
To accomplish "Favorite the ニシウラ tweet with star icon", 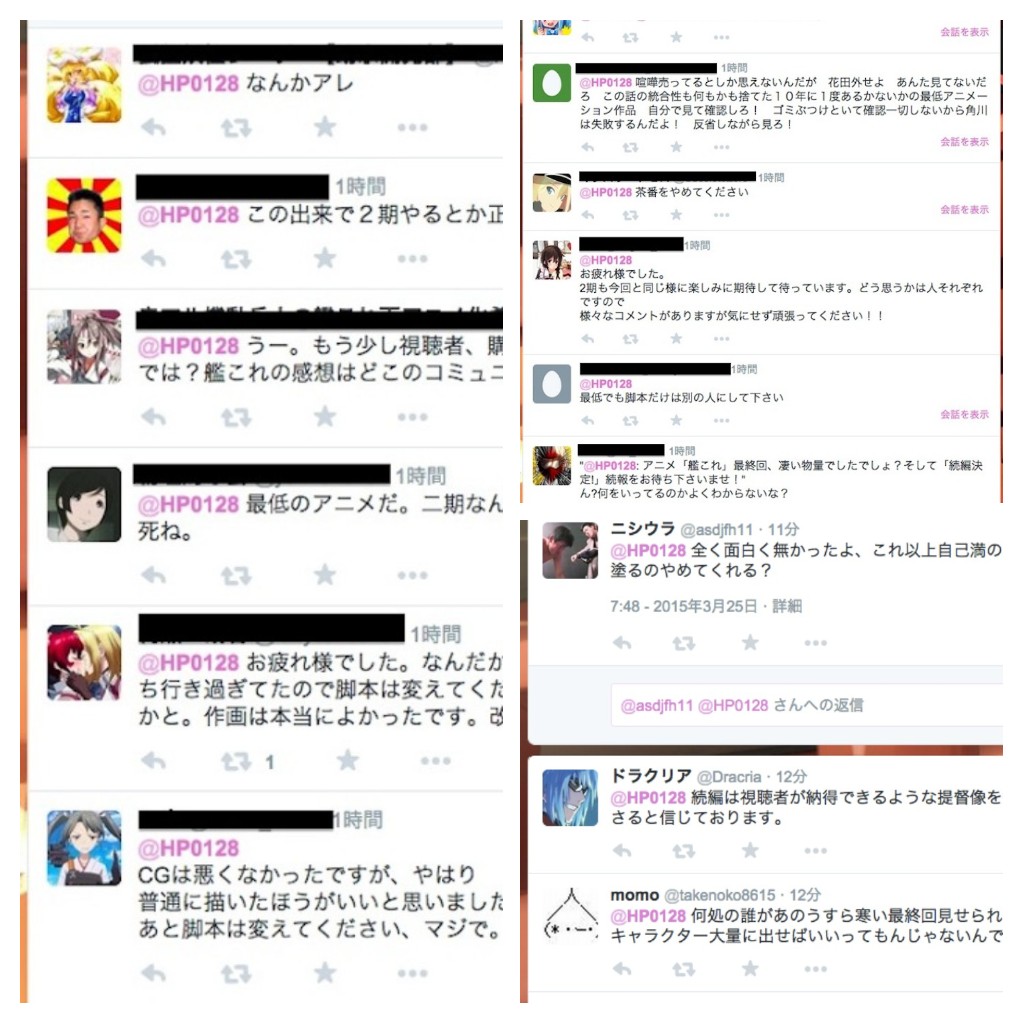I will coord(750,643).
